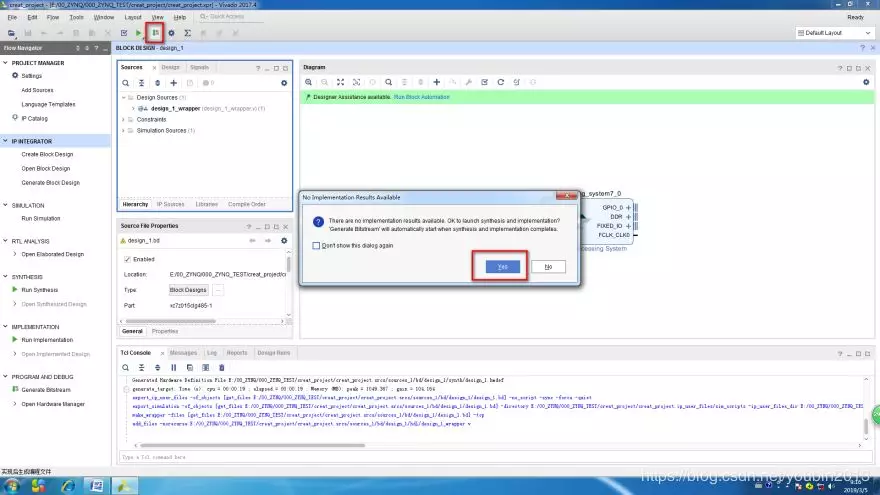Toggle the Enabled checkbox
The image size is (880, 495).
tap(127, 259)
